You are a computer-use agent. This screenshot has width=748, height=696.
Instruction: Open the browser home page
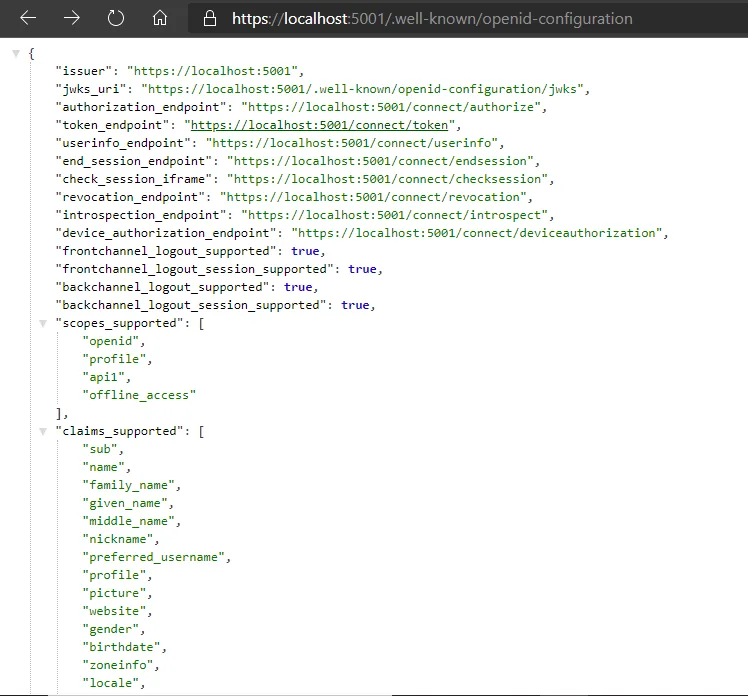(160, 19)
